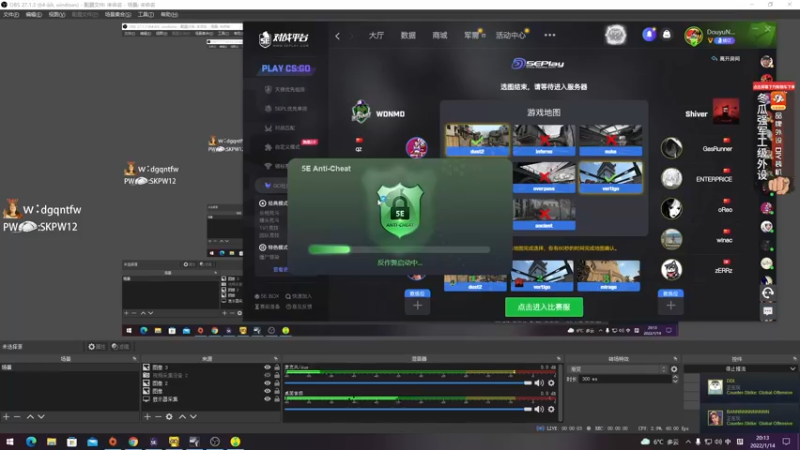Open notifications bell in 5E platform
The image size is (800, 450).
[x=649, y=34]
